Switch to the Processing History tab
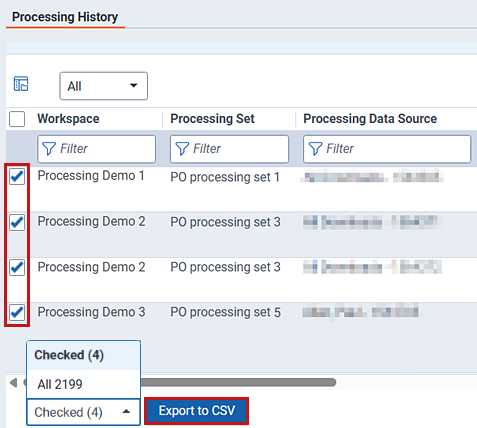 (x=65, y=17)
